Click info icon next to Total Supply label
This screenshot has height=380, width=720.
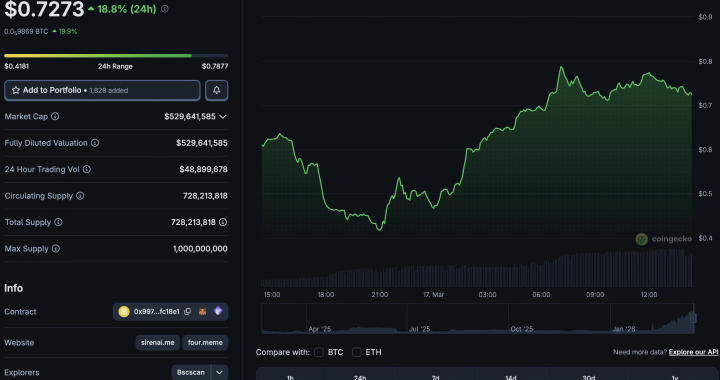point(58,222)
